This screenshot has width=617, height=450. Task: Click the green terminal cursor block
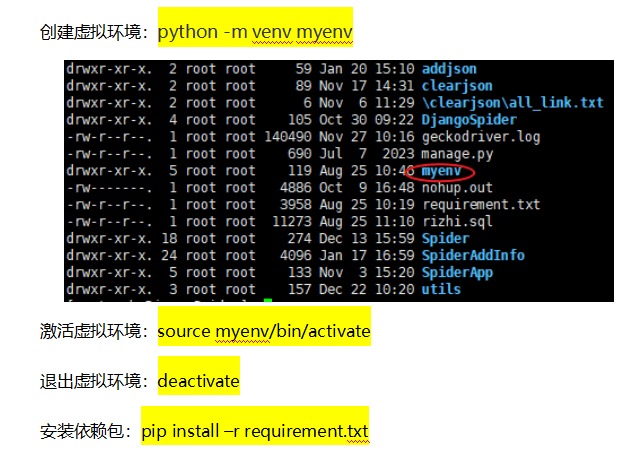click(x=268, y=300)
